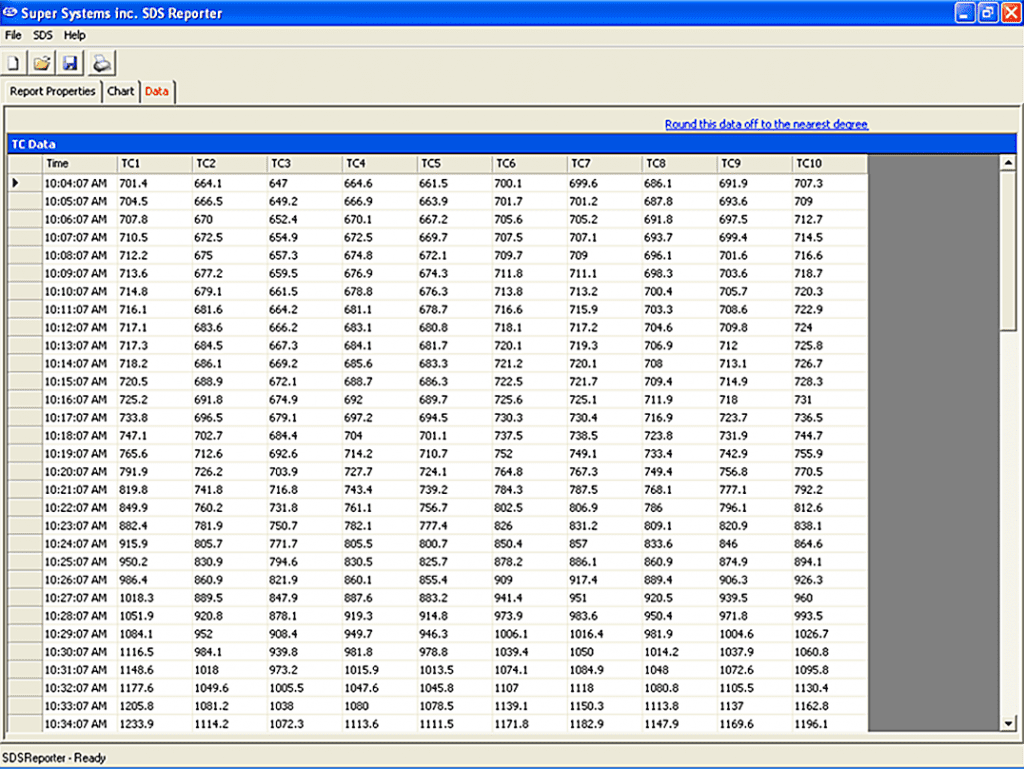
Task: Click the time cell 10:27:07 AM
Action: point(76,598)
